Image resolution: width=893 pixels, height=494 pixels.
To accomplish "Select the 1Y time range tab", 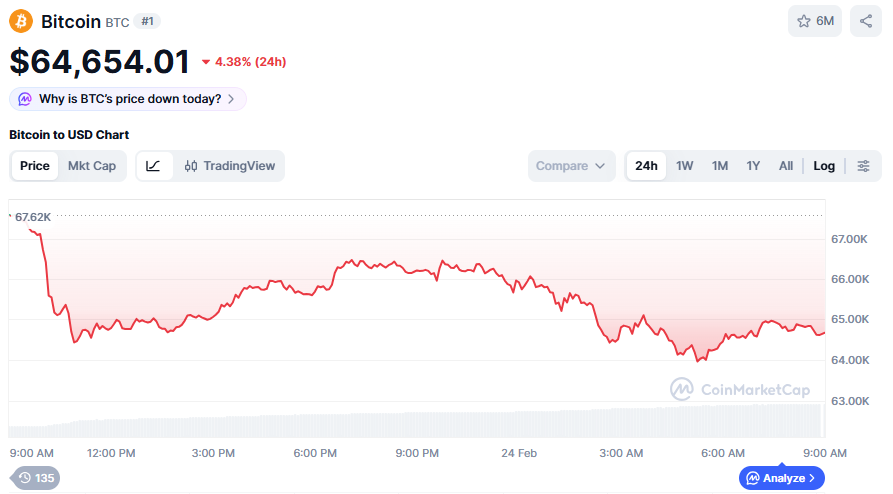I will 753,166.
